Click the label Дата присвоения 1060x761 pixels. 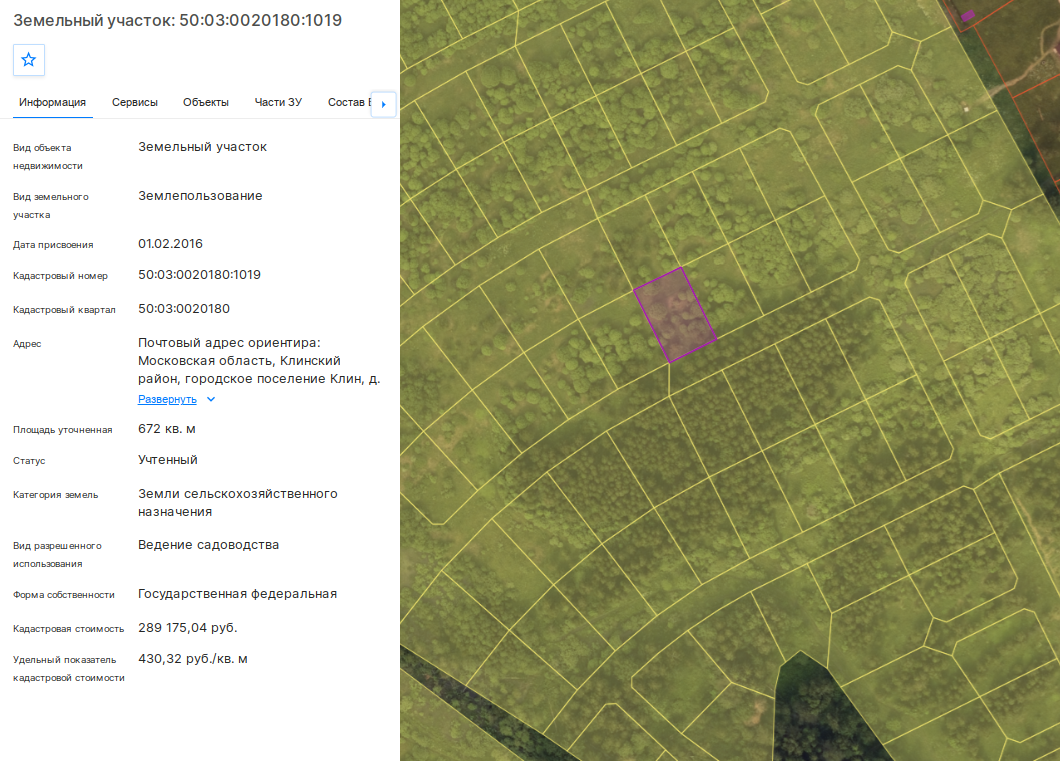point(53,245)
